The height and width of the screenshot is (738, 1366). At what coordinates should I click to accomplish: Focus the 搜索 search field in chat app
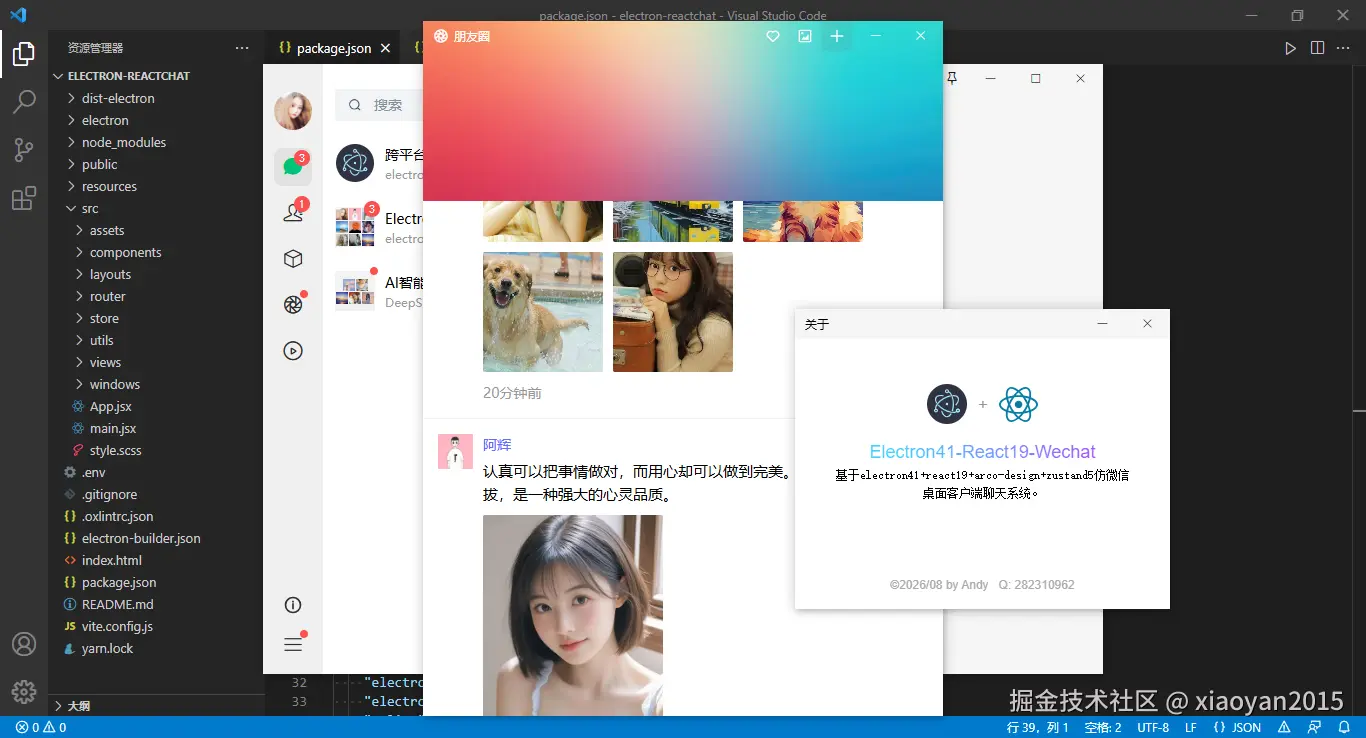(x=379, y=105)
